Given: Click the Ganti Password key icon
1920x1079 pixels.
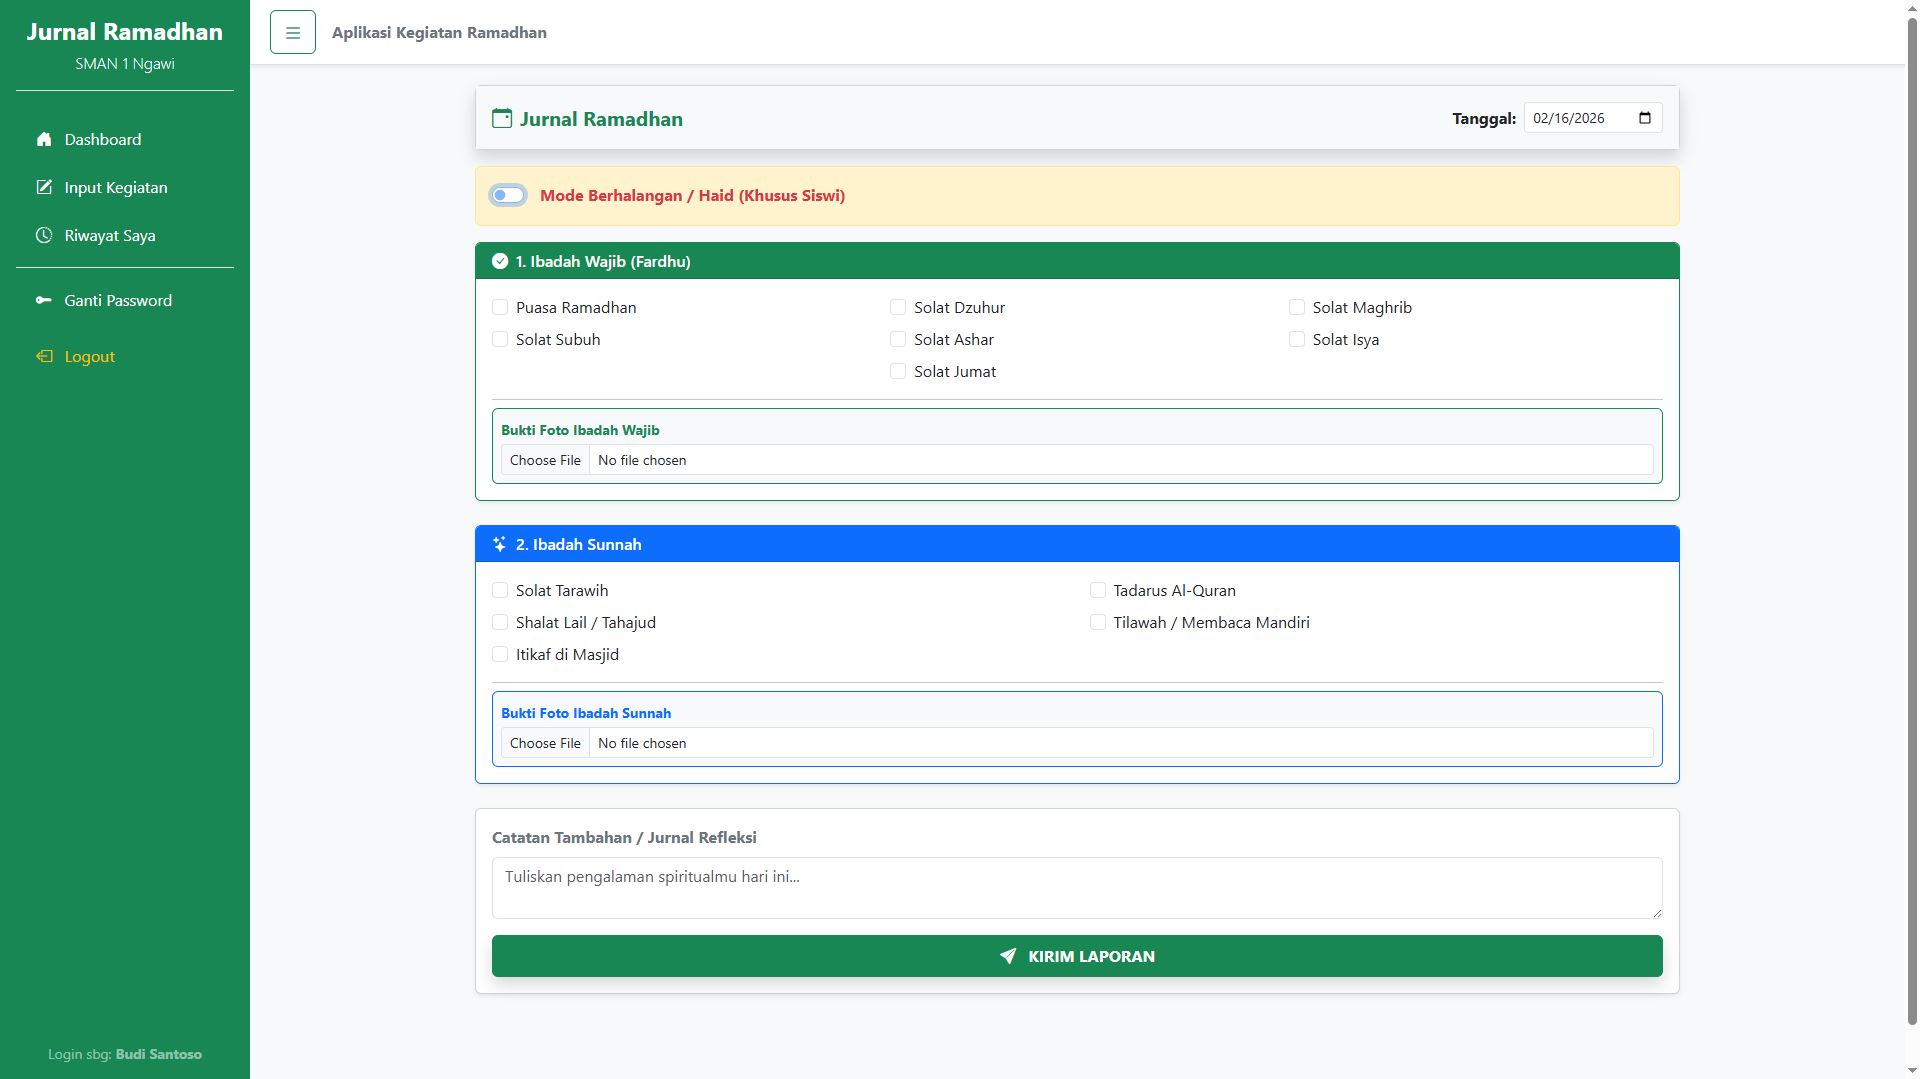Looking at the screenshot, I should (44, 300).
